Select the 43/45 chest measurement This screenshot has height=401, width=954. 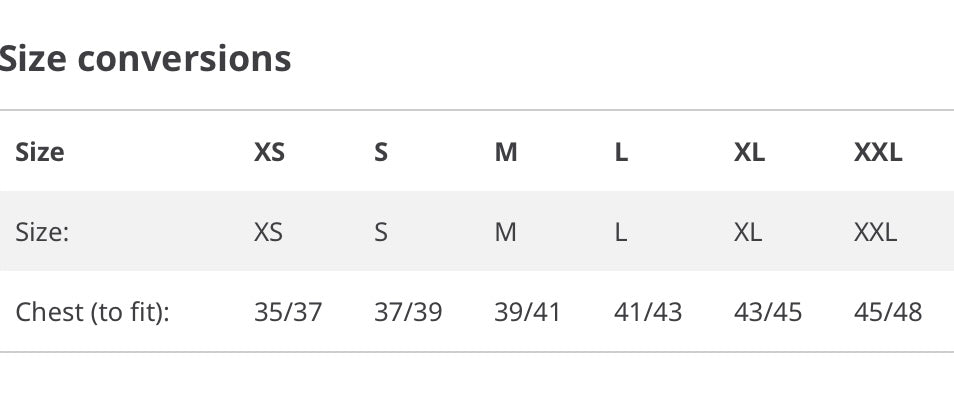pyautogui.click(x=768, y=313)
